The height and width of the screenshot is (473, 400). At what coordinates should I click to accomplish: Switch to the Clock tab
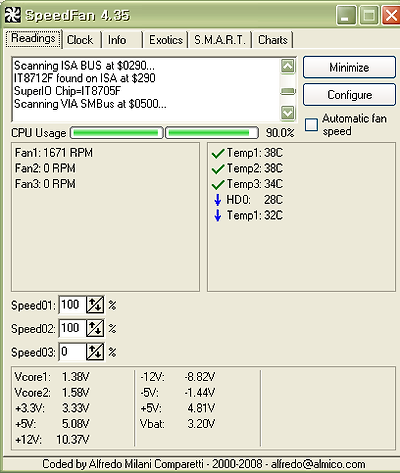point(80,40)
